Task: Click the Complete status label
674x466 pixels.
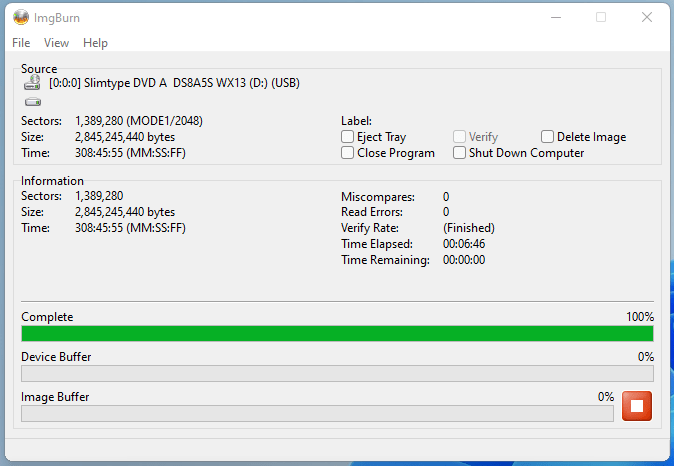Action: pyautogui.click(x=47, y=317)
